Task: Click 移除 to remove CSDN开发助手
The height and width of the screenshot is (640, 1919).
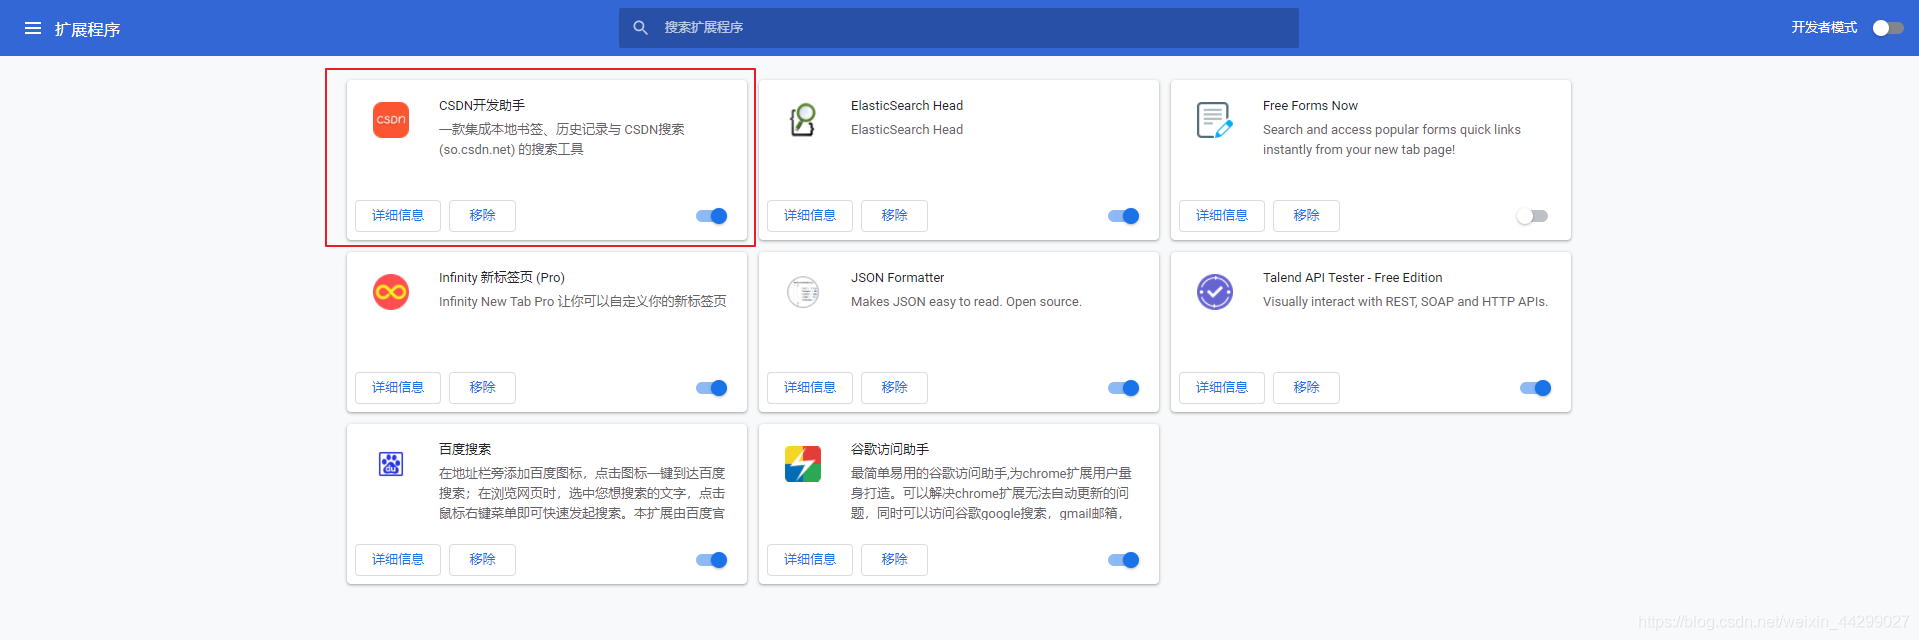Action: (x=482, y=216)
